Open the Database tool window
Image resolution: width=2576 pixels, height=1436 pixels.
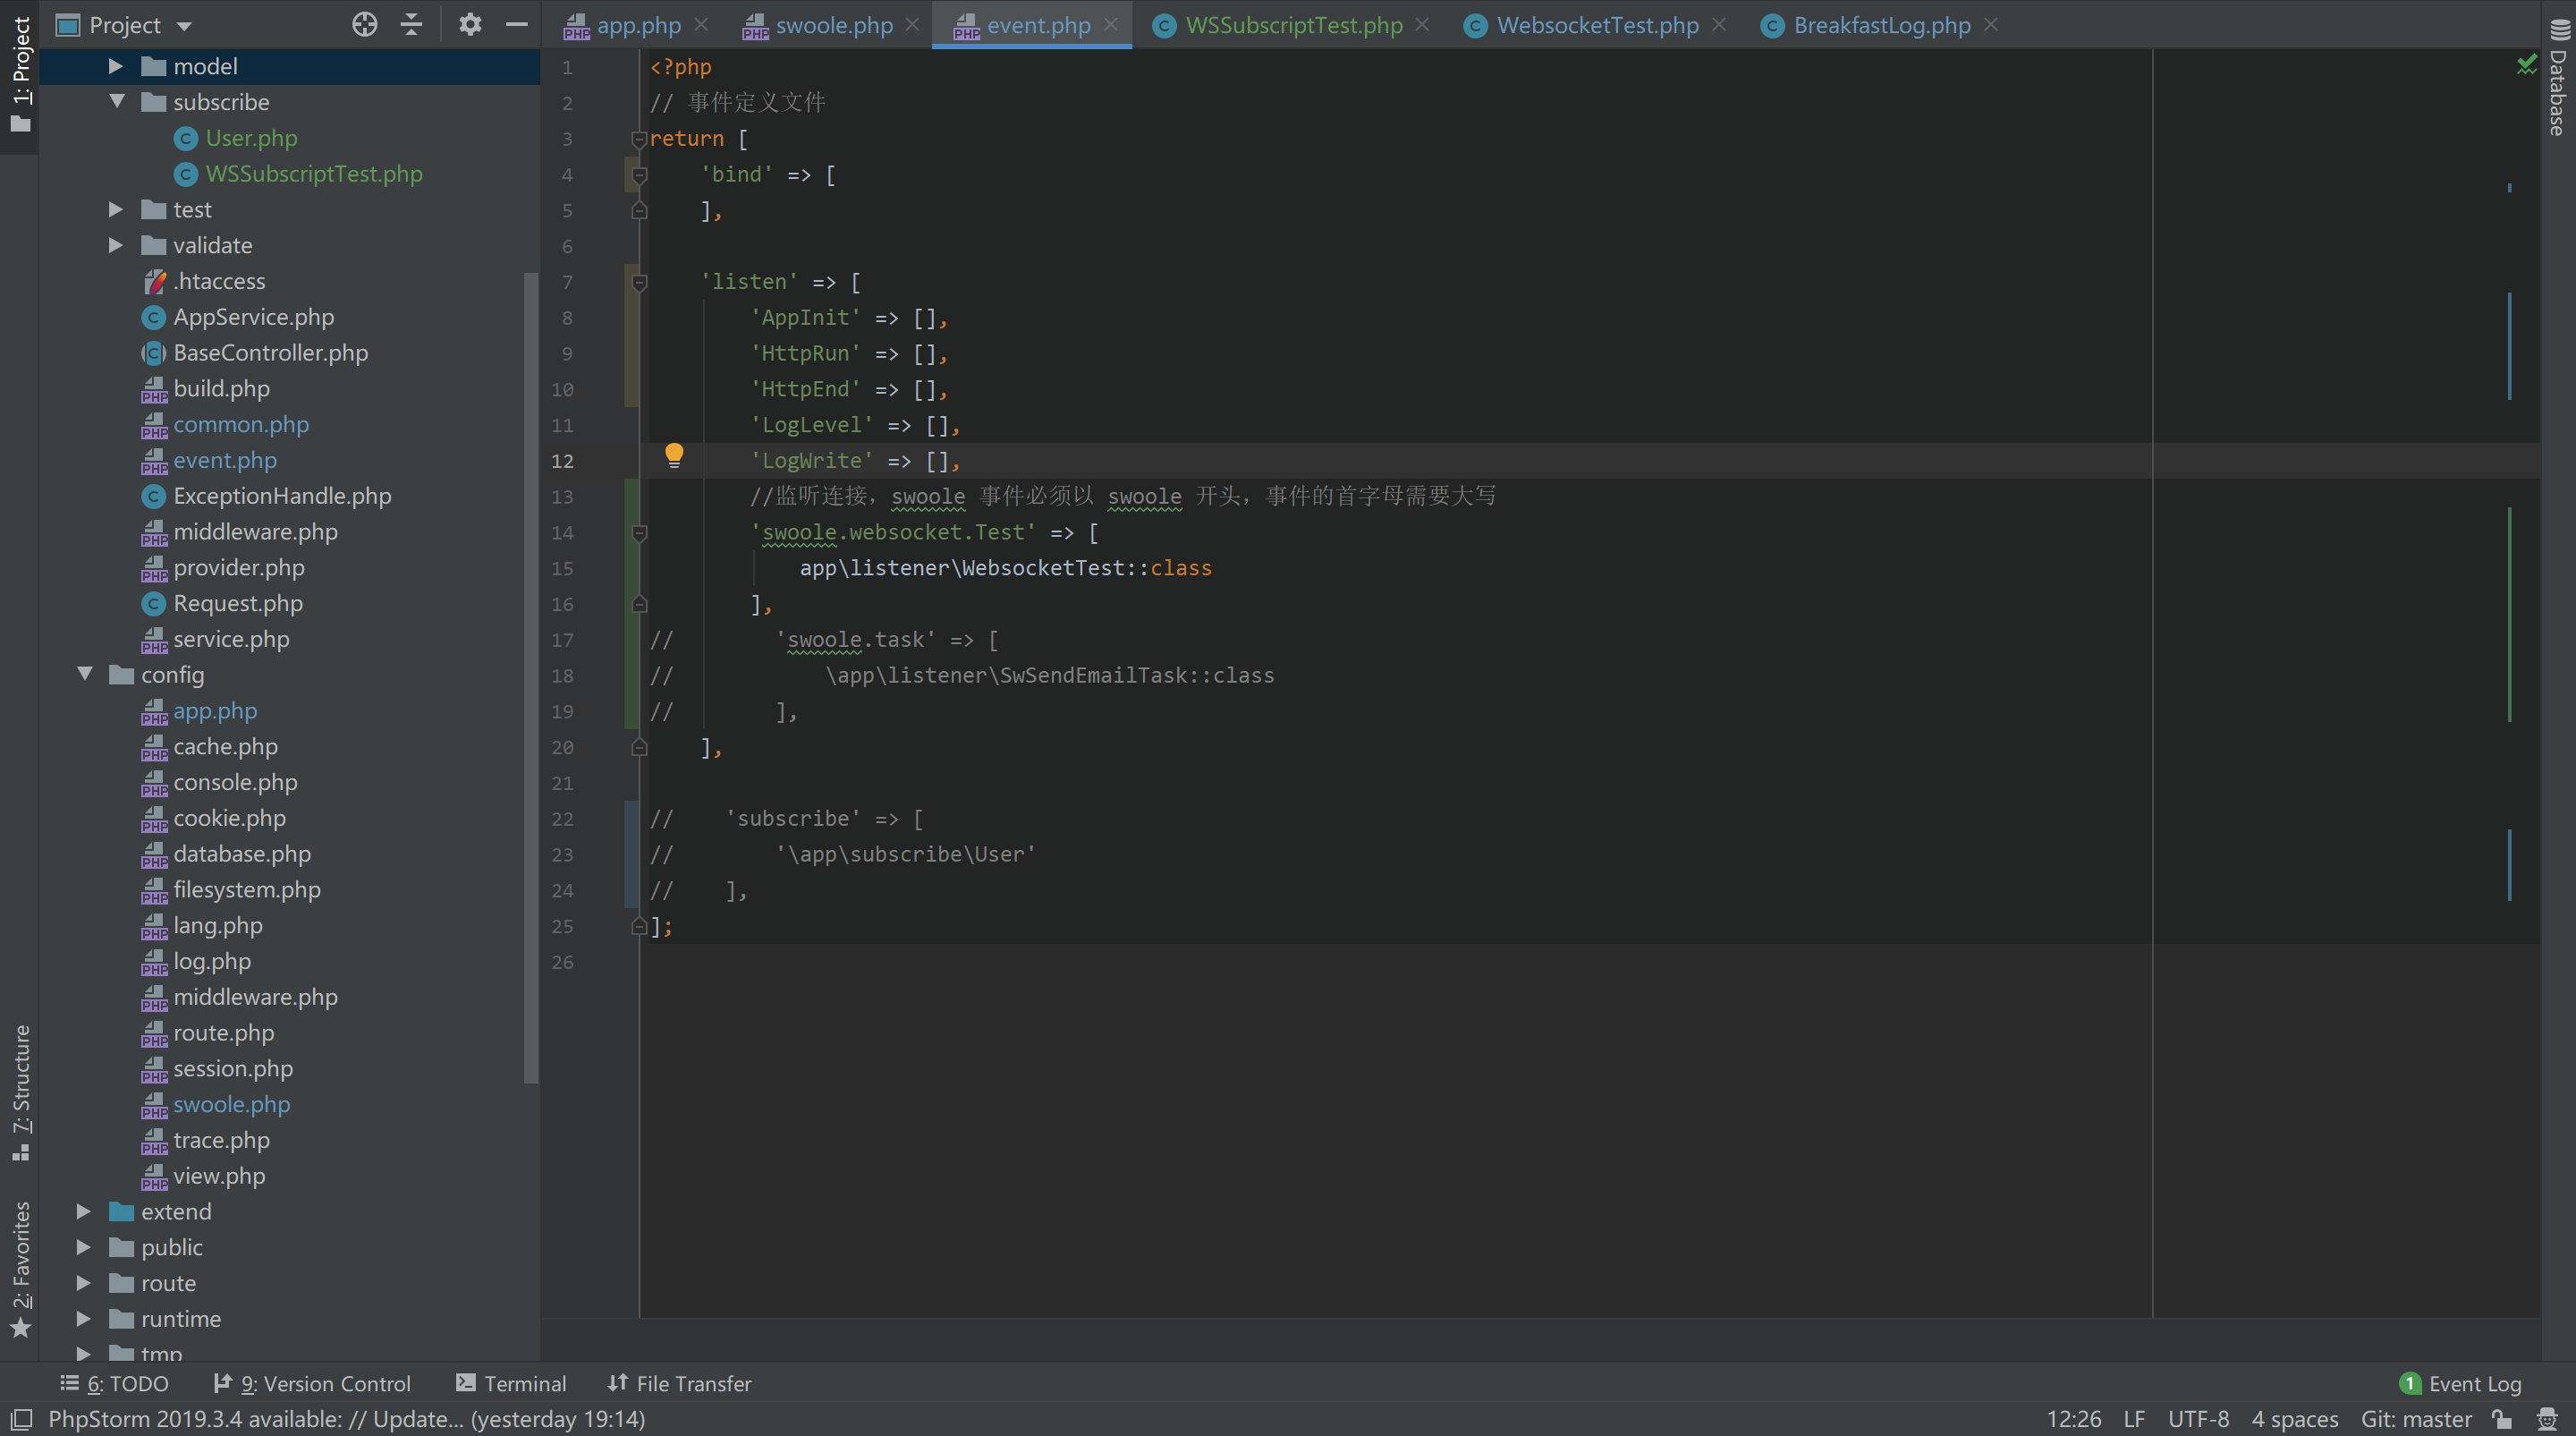point(2558,80)
